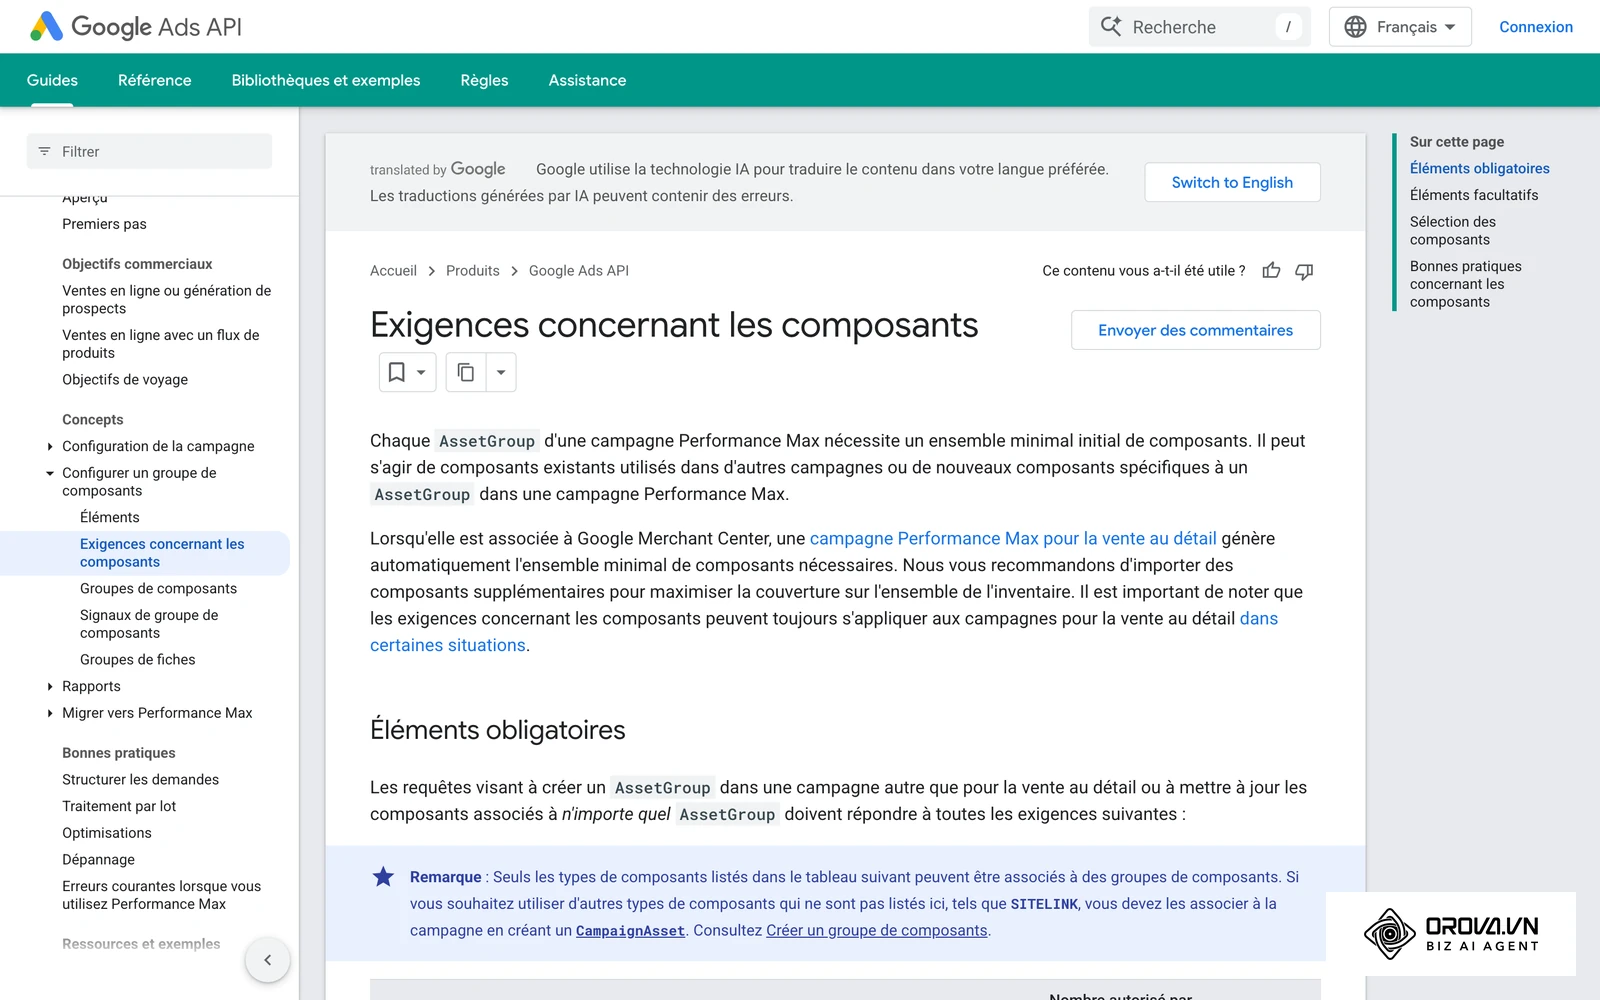Open the copy options dropdown arrow
Viewport: 1600px width, 1000px height.
pyautogui.click(x=501, y=372)
